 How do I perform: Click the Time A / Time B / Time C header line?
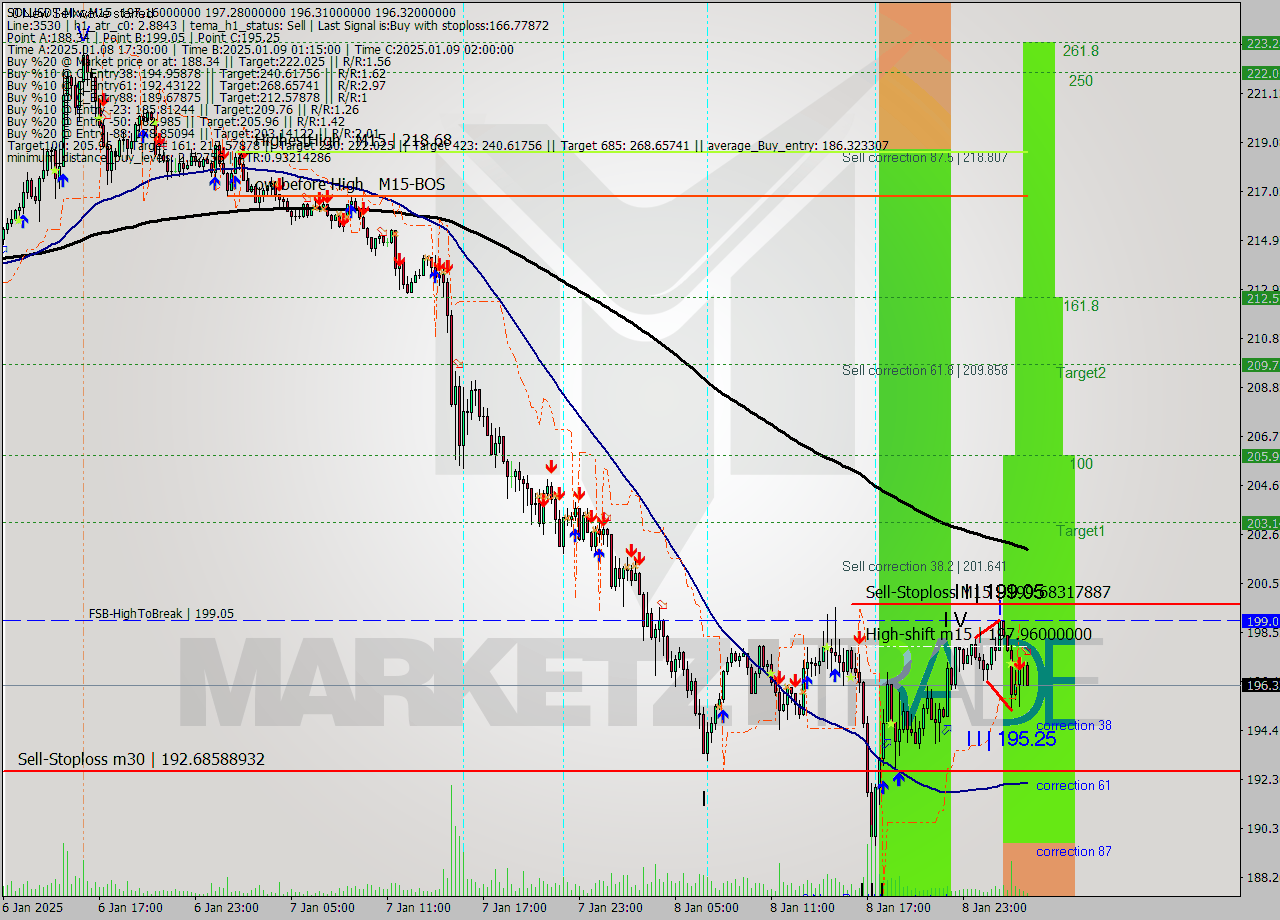pyautogui.click(x=260, y=49)
